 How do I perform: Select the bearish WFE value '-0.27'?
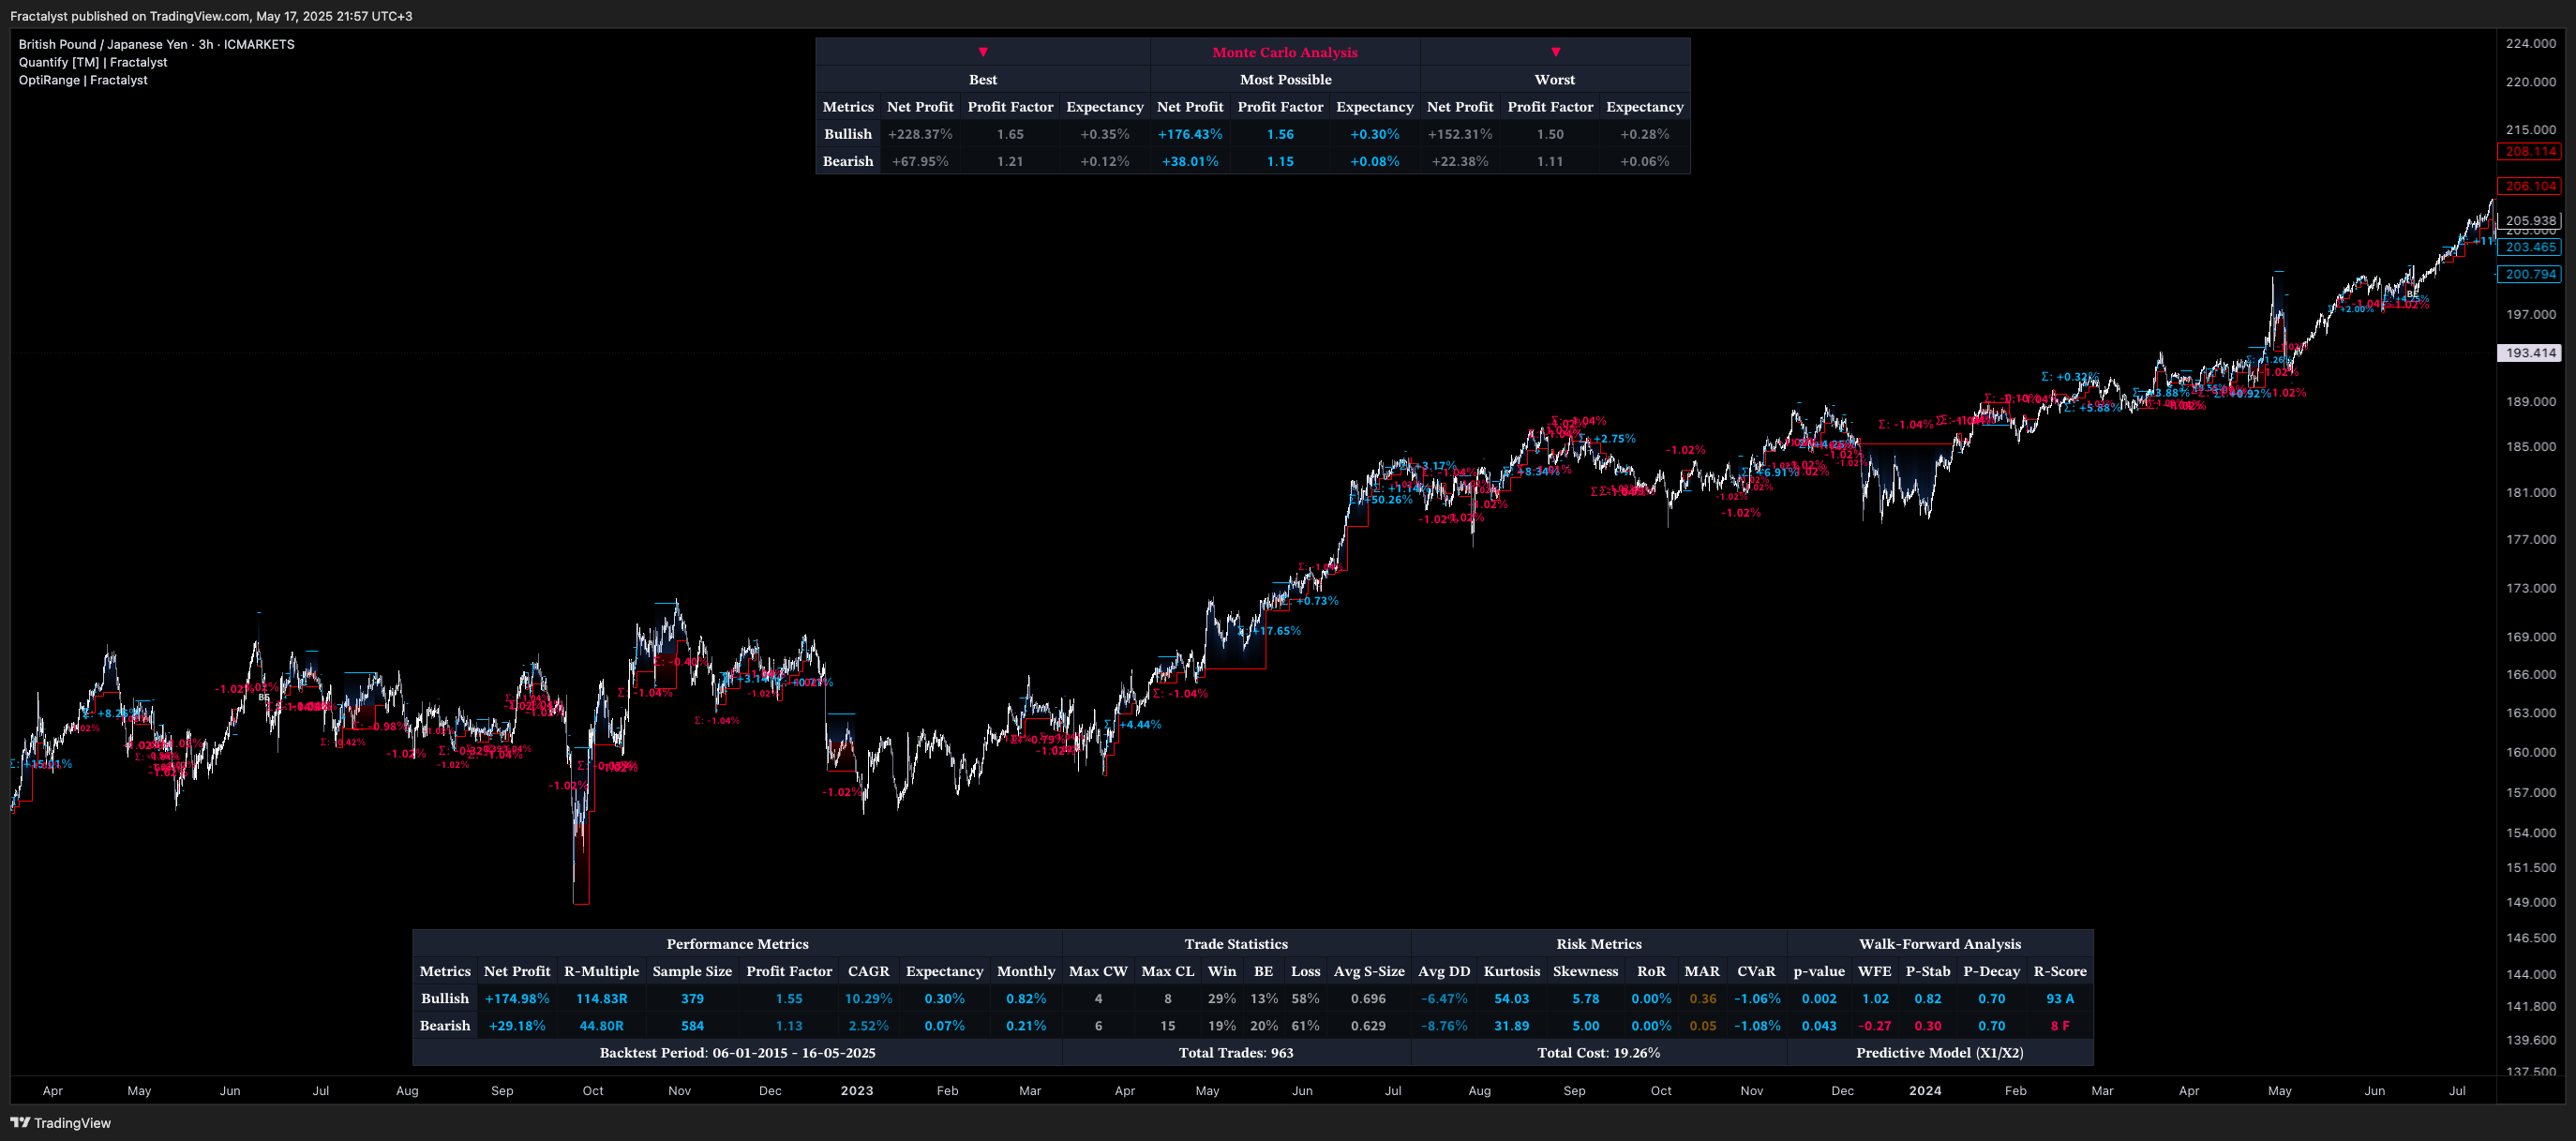point(1875,1026)
